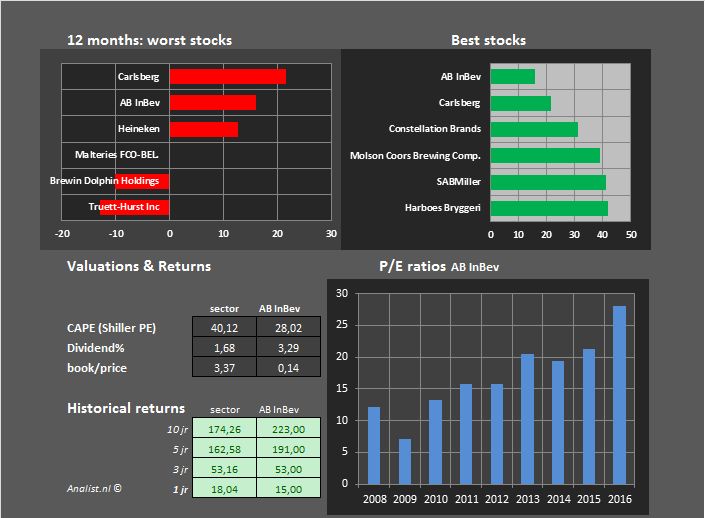The image size is (705, 518).
Task: Select the 2008 x-axis year label
Action: coord(375,499)
